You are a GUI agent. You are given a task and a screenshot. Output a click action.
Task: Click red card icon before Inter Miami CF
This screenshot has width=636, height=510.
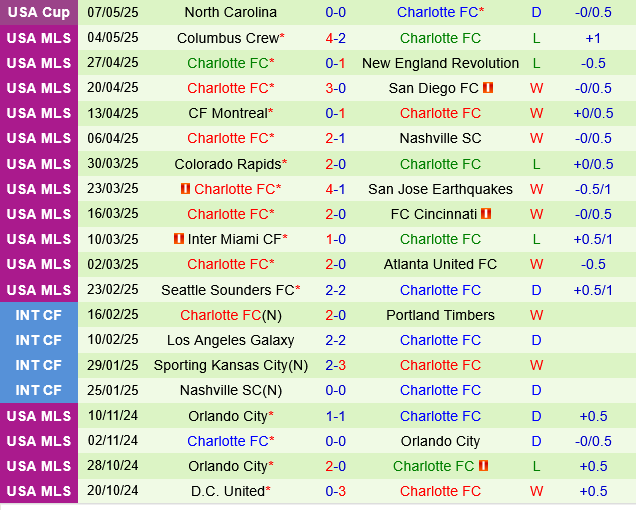coord(179,239)
